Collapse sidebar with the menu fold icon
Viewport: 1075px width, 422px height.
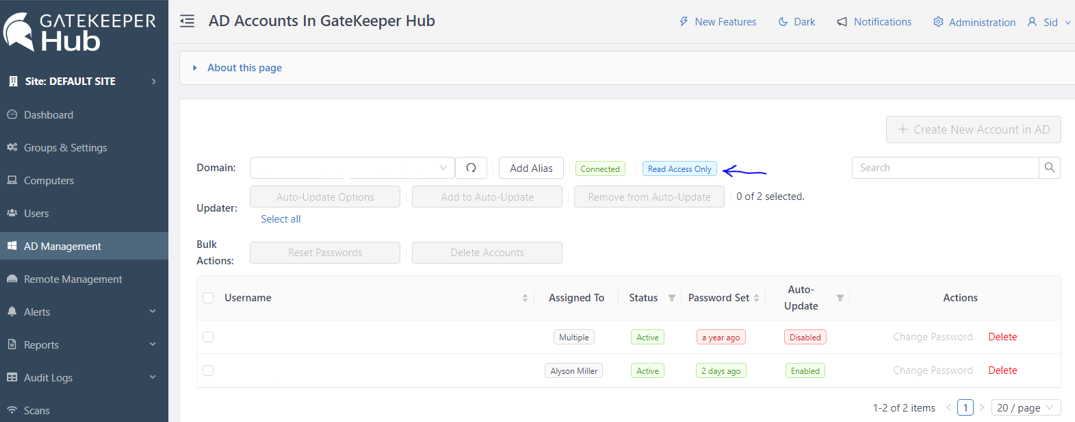[187, 21]
